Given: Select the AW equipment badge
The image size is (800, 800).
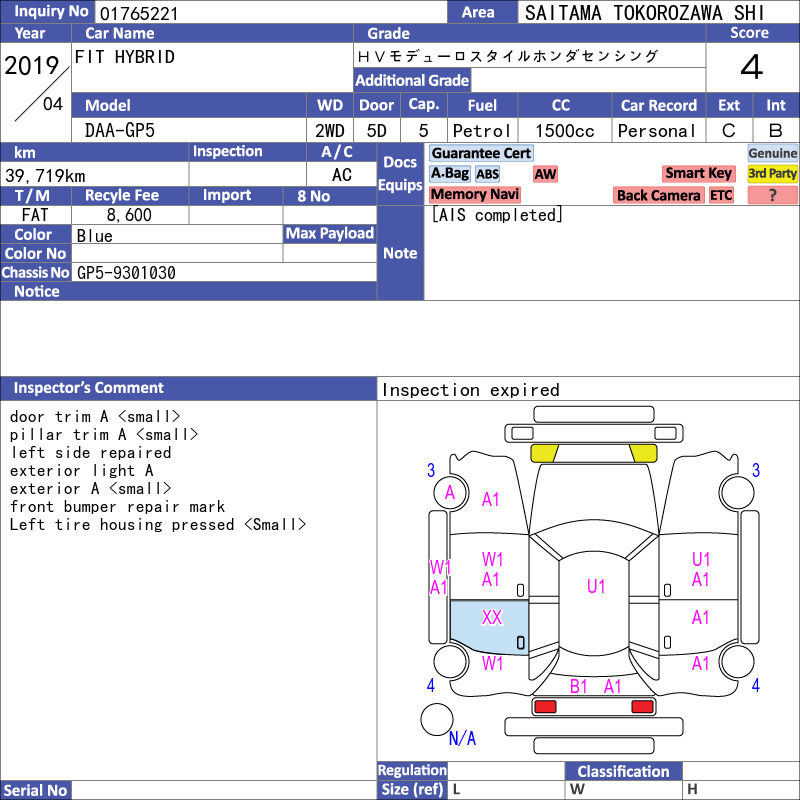Looking at the screenshot, I should coord(545,174).
